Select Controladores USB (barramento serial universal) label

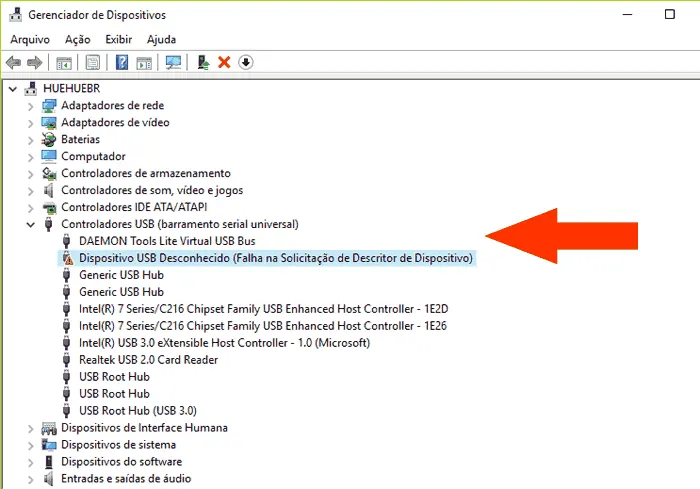pos(179,224)
